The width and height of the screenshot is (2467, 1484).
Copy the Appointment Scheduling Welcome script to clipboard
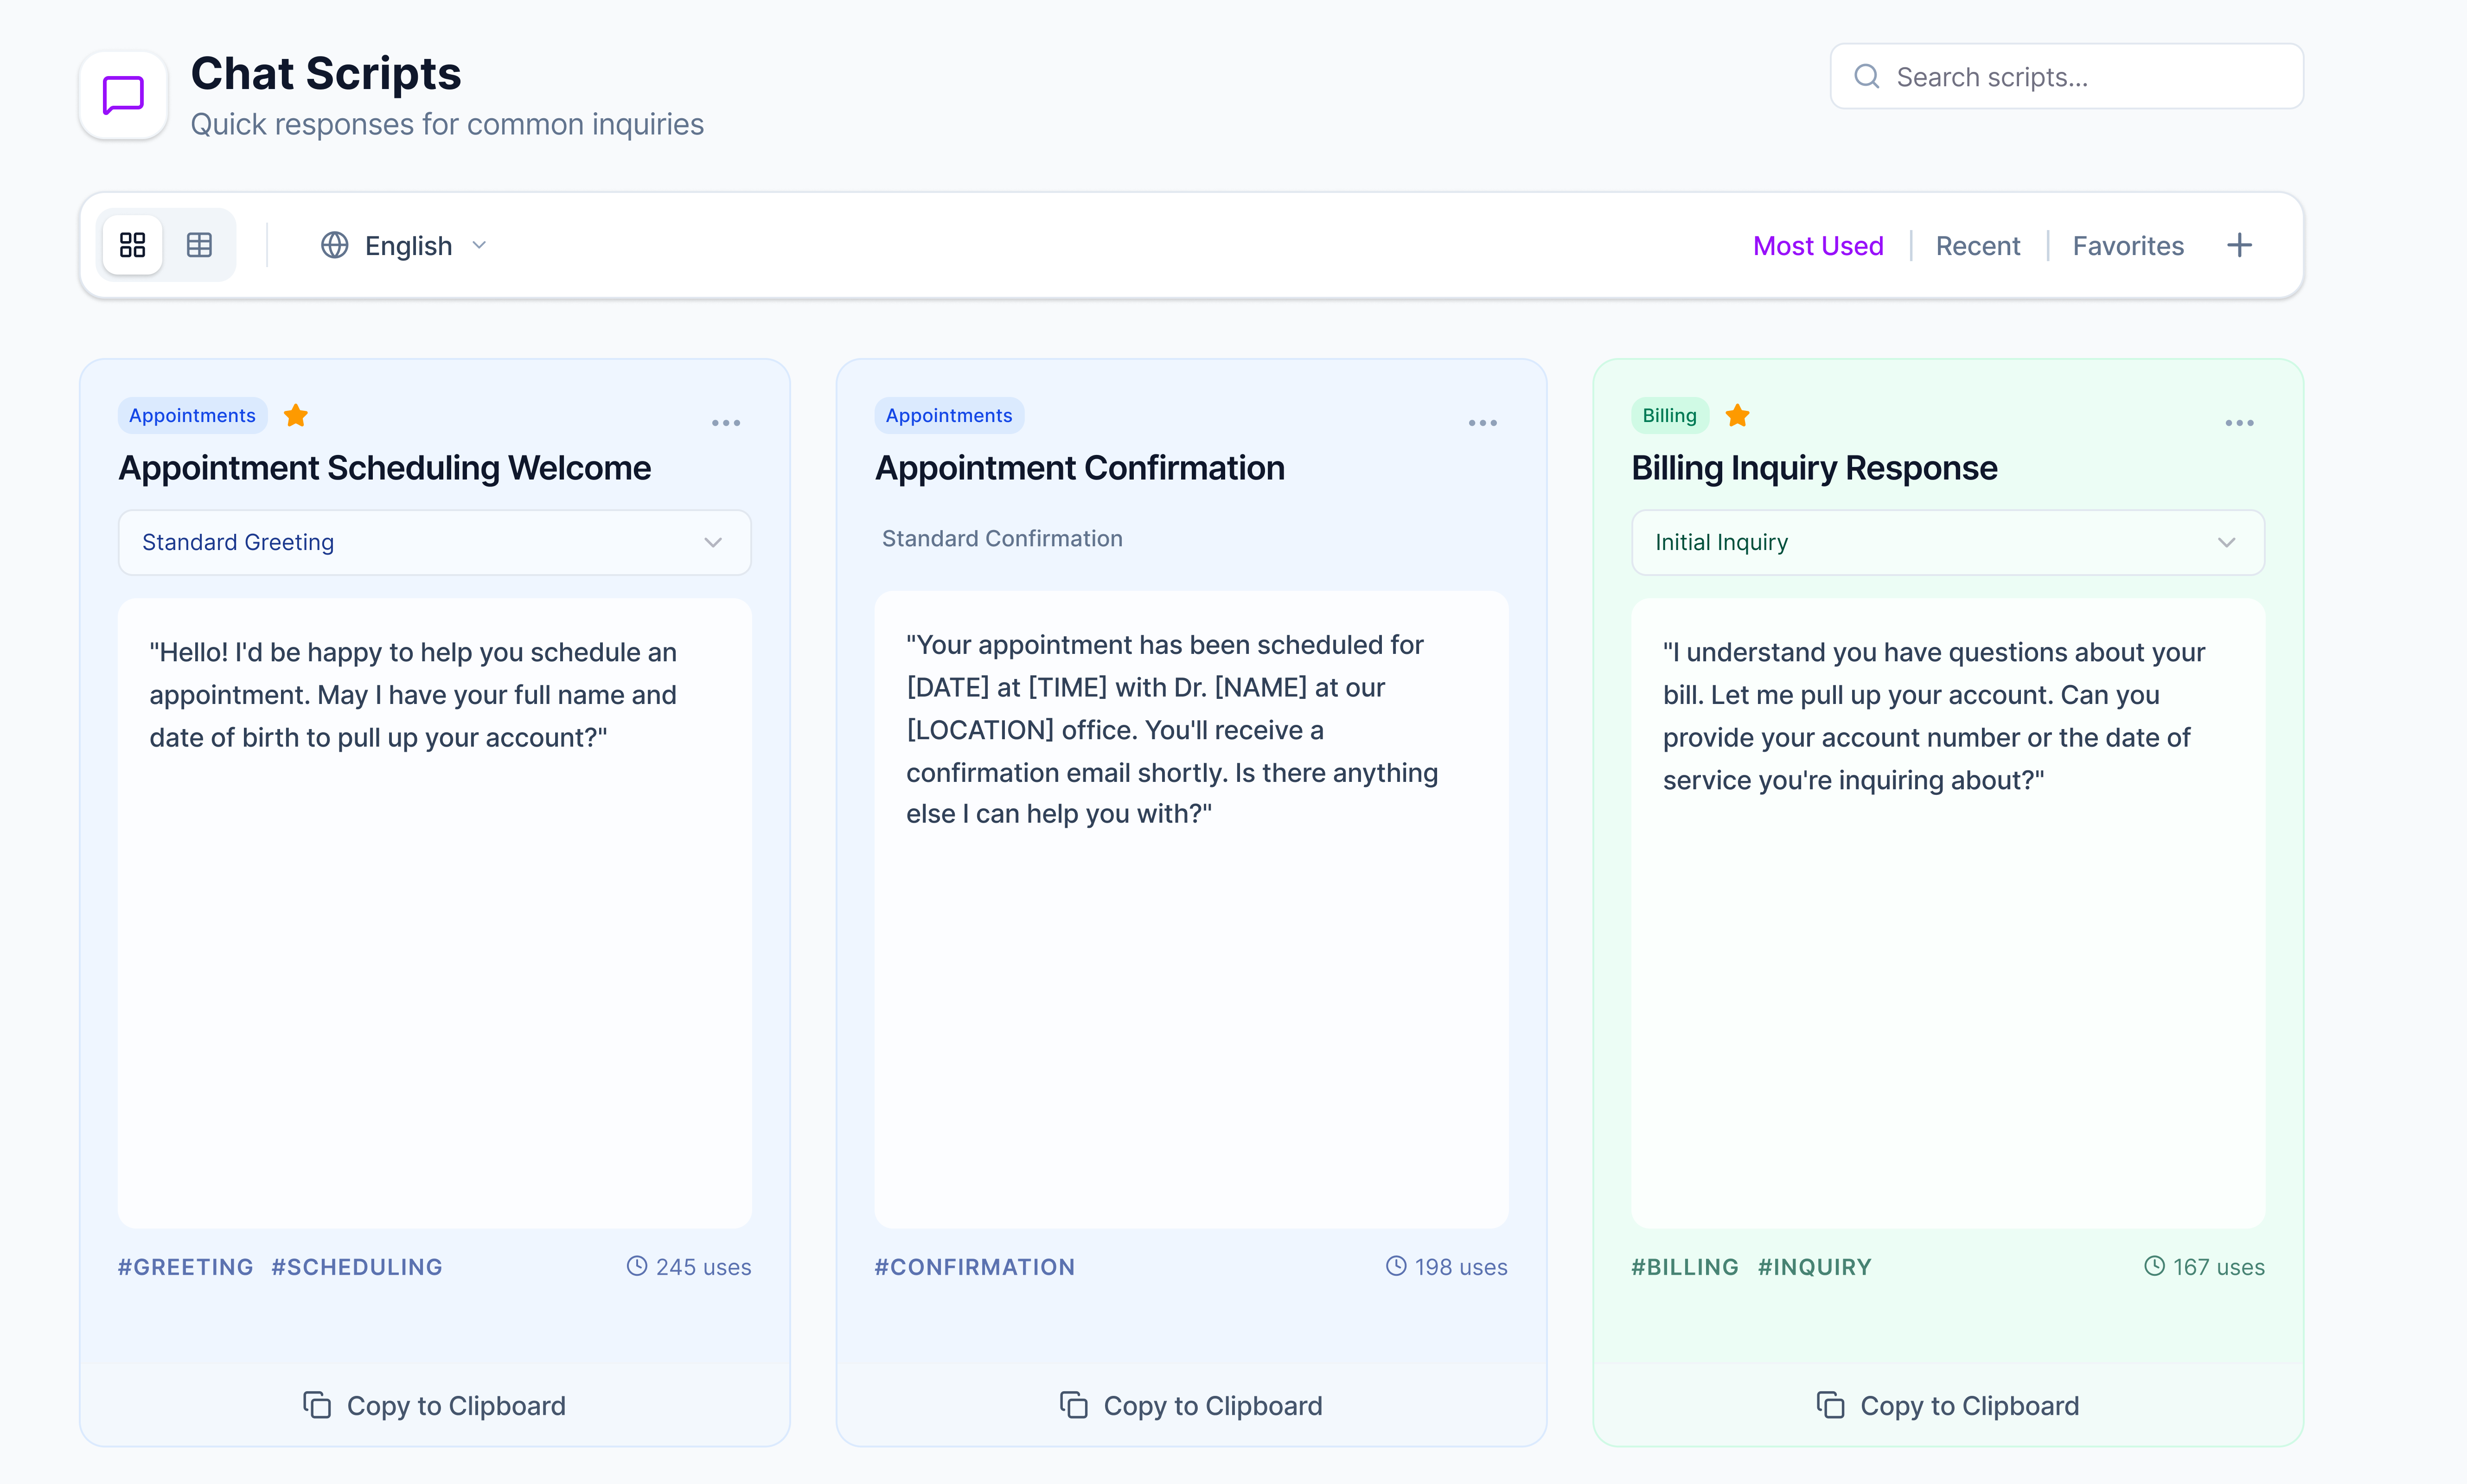click(x=434, y=1405)
